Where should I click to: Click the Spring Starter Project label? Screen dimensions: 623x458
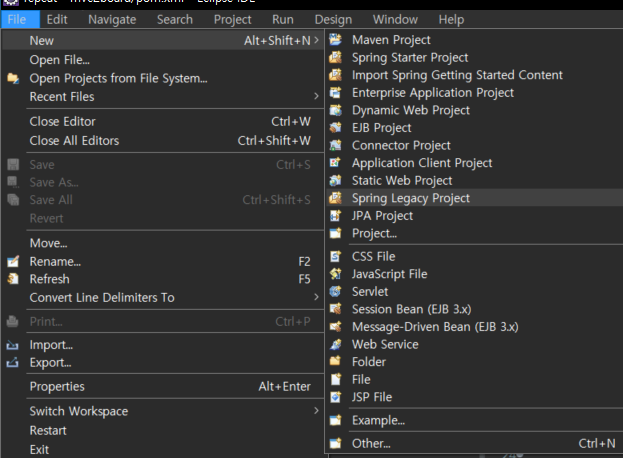pyautogui.click(x=410, y=58)
